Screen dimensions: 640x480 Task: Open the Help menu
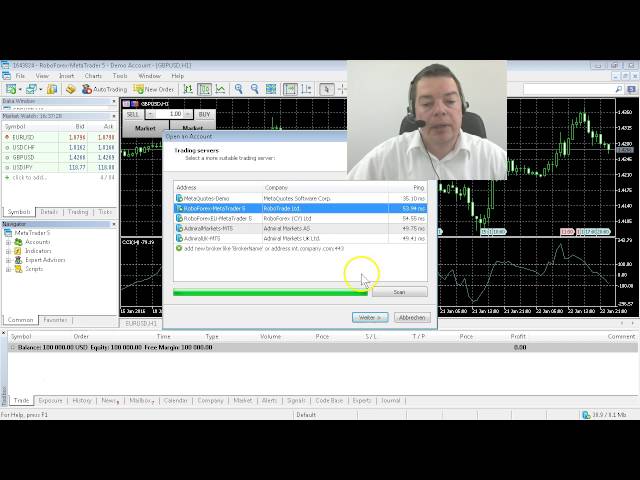pos(178,76)
